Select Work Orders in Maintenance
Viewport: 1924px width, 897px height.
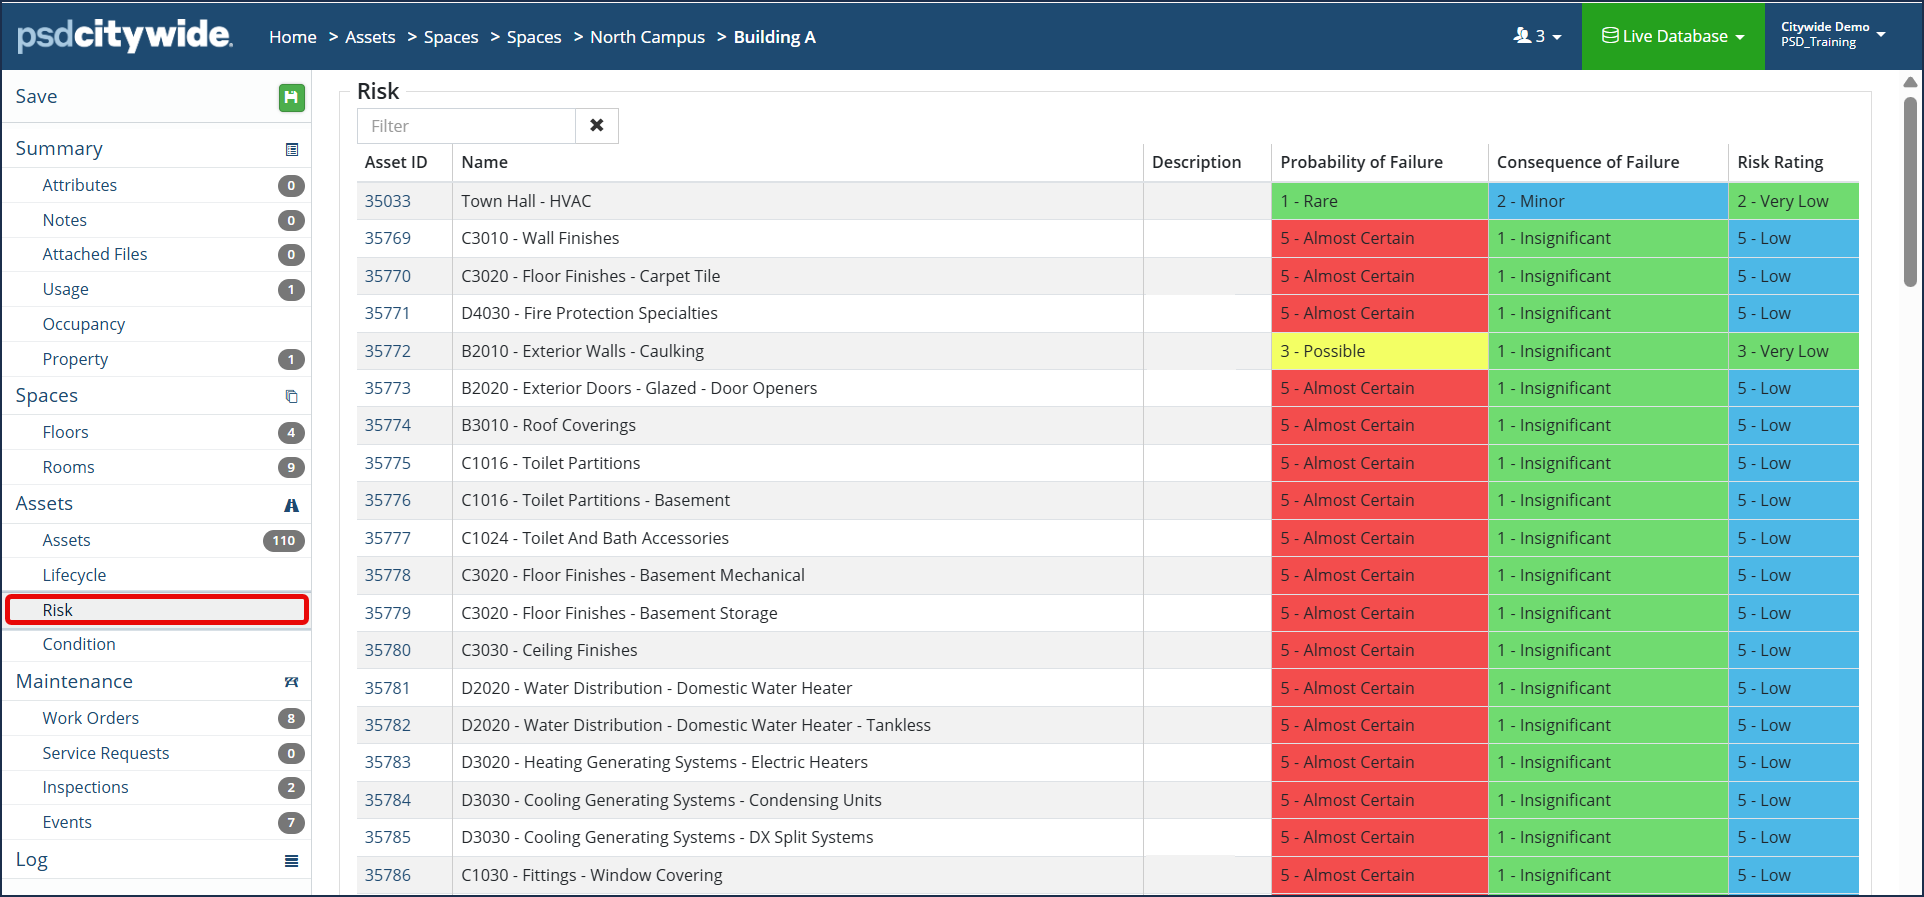pyautogui.click(x=91, y=718)
